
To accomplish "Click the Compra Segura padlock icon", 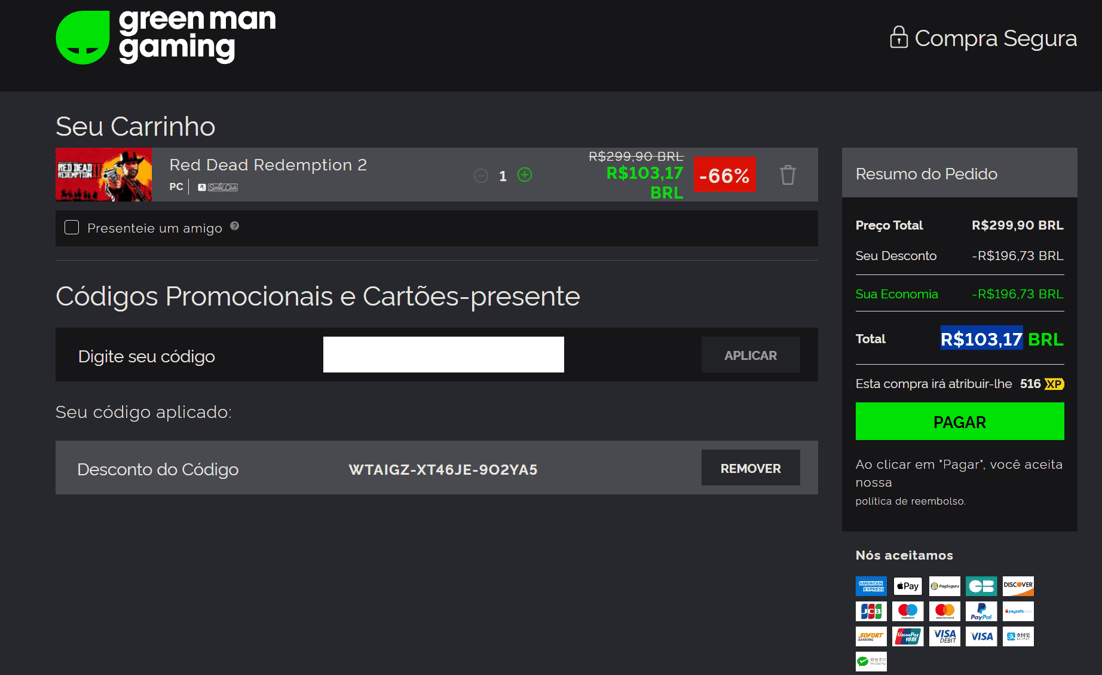I will [x=898, y=37].
